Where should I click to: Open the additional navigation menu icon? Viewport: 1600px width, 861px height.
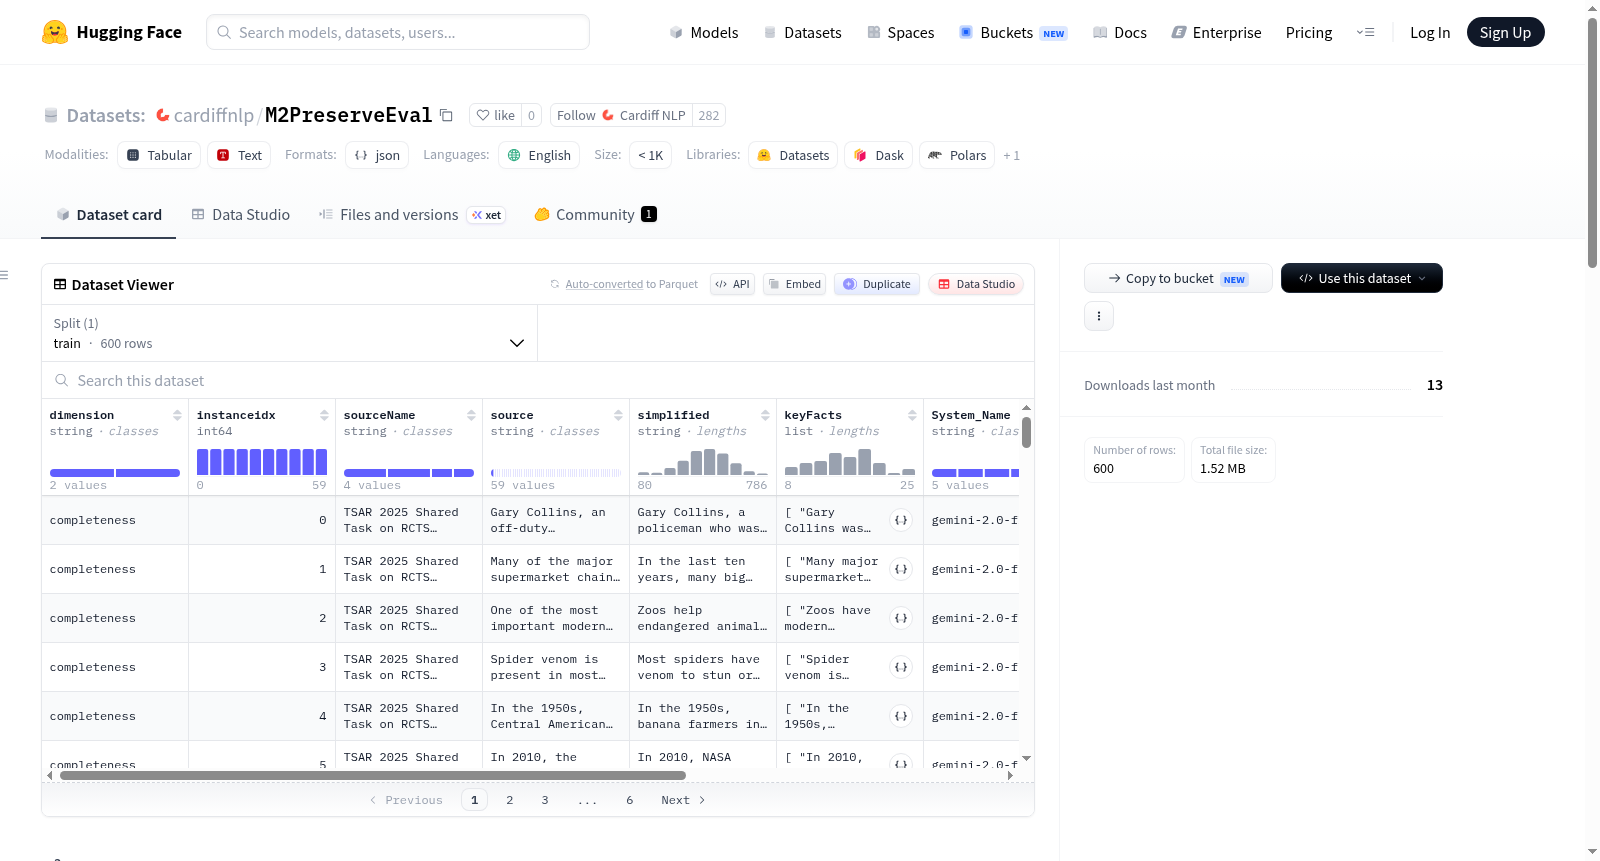1365,32
